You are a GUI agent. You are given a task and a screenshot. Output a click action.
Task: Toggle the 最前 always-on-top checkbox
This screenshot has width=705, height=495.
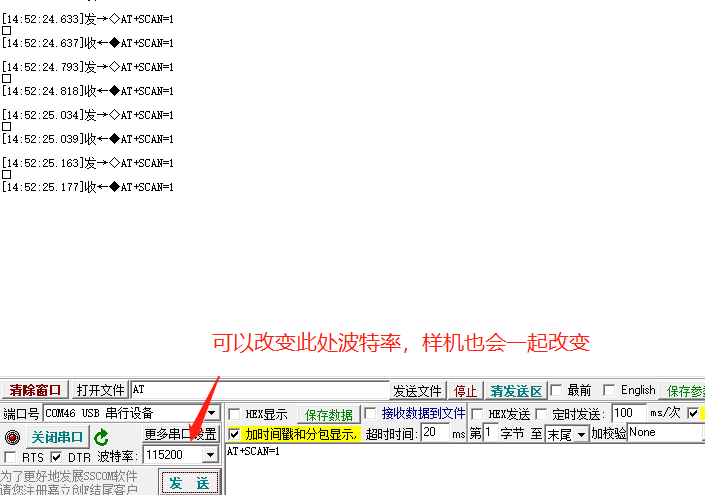click(x=556, y=390)
